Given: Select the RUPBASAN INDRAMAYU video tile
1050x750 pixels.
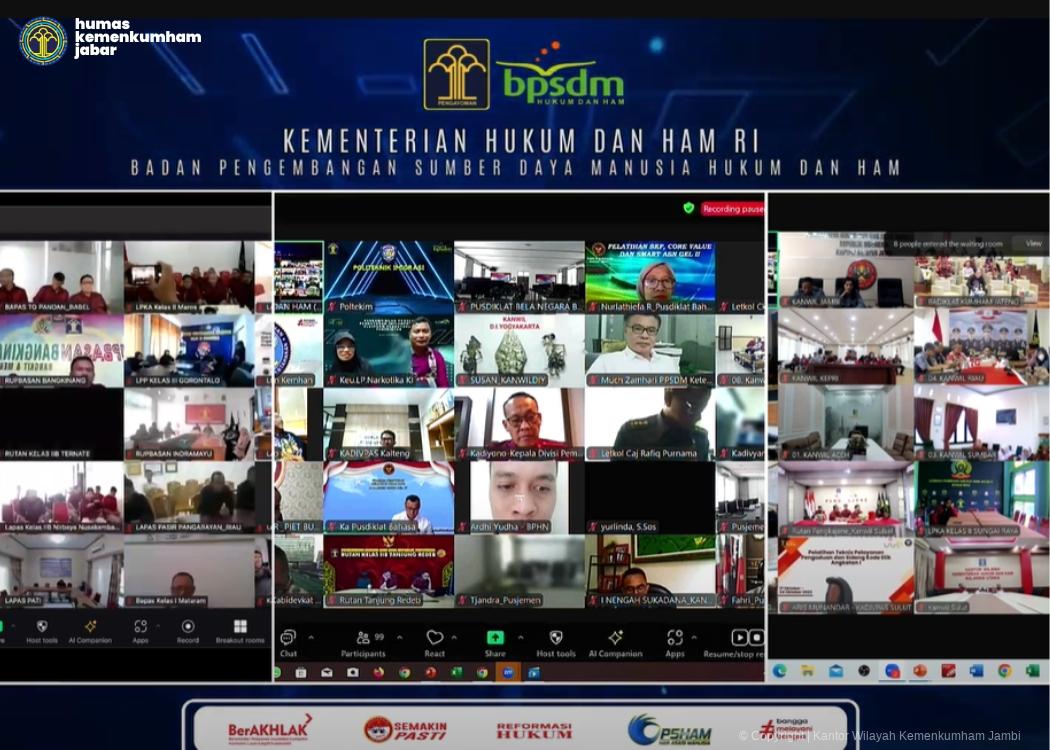Looking at the screenshot, I should [190, 424].
